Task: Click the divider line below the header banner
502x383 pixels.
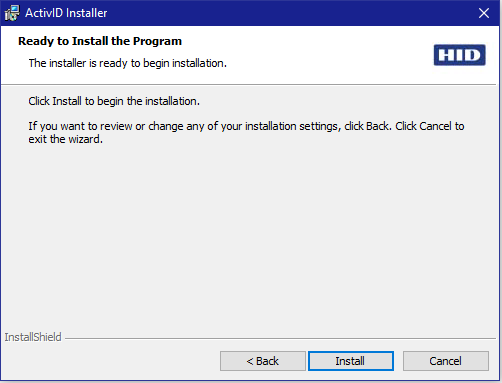Action: coord(248,85)
